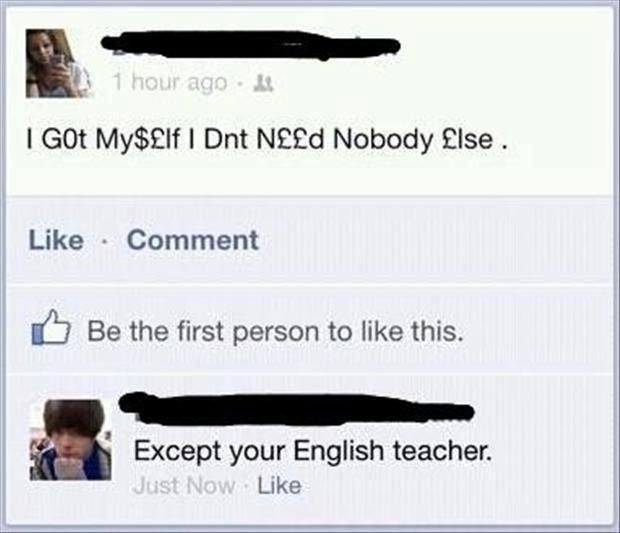Click the 'Just Now' comment timestamp

[x=184, y=486]
